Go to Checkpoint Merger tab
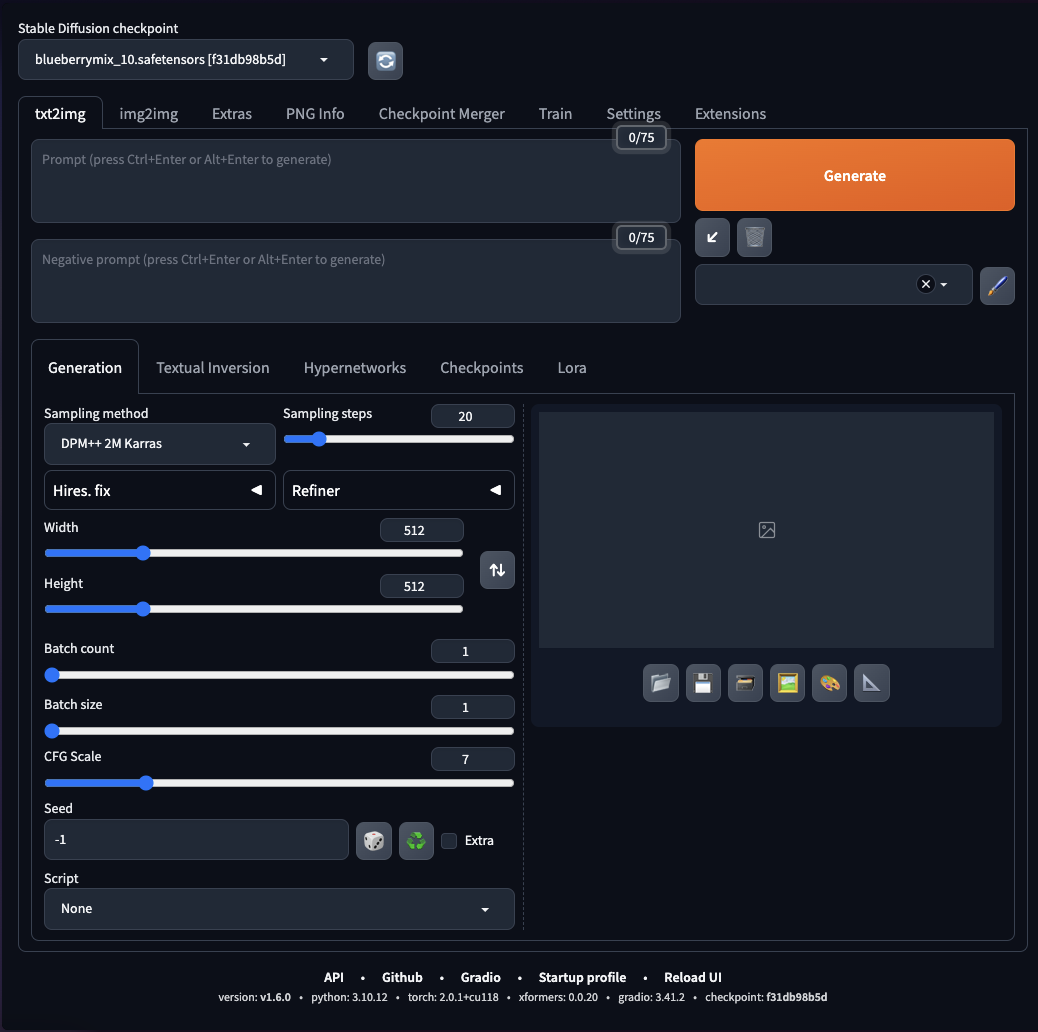This screenshot has width=1038, height=1032. click(442, 114)
